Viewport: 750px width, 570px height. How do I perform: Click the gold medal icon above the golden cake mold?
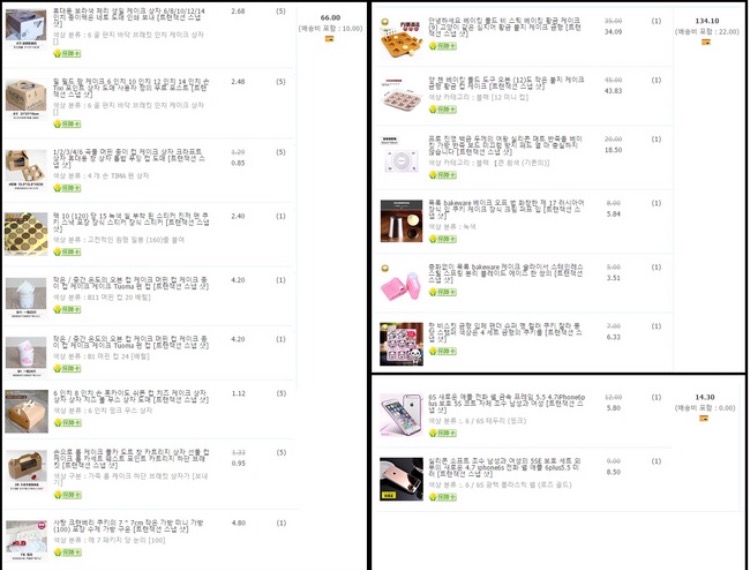[x=385, y=22]
